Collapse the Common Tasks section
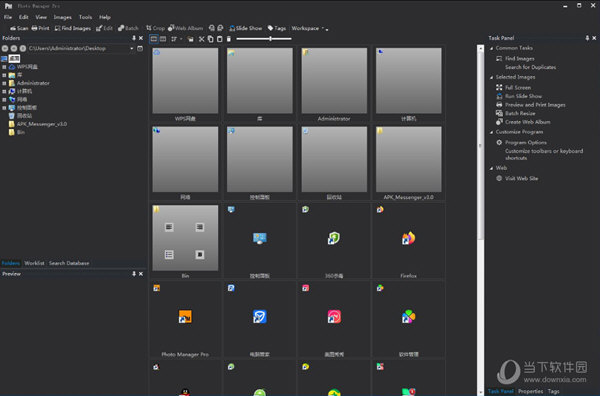Screen dimensions: 600x396 tap(492, 48)
